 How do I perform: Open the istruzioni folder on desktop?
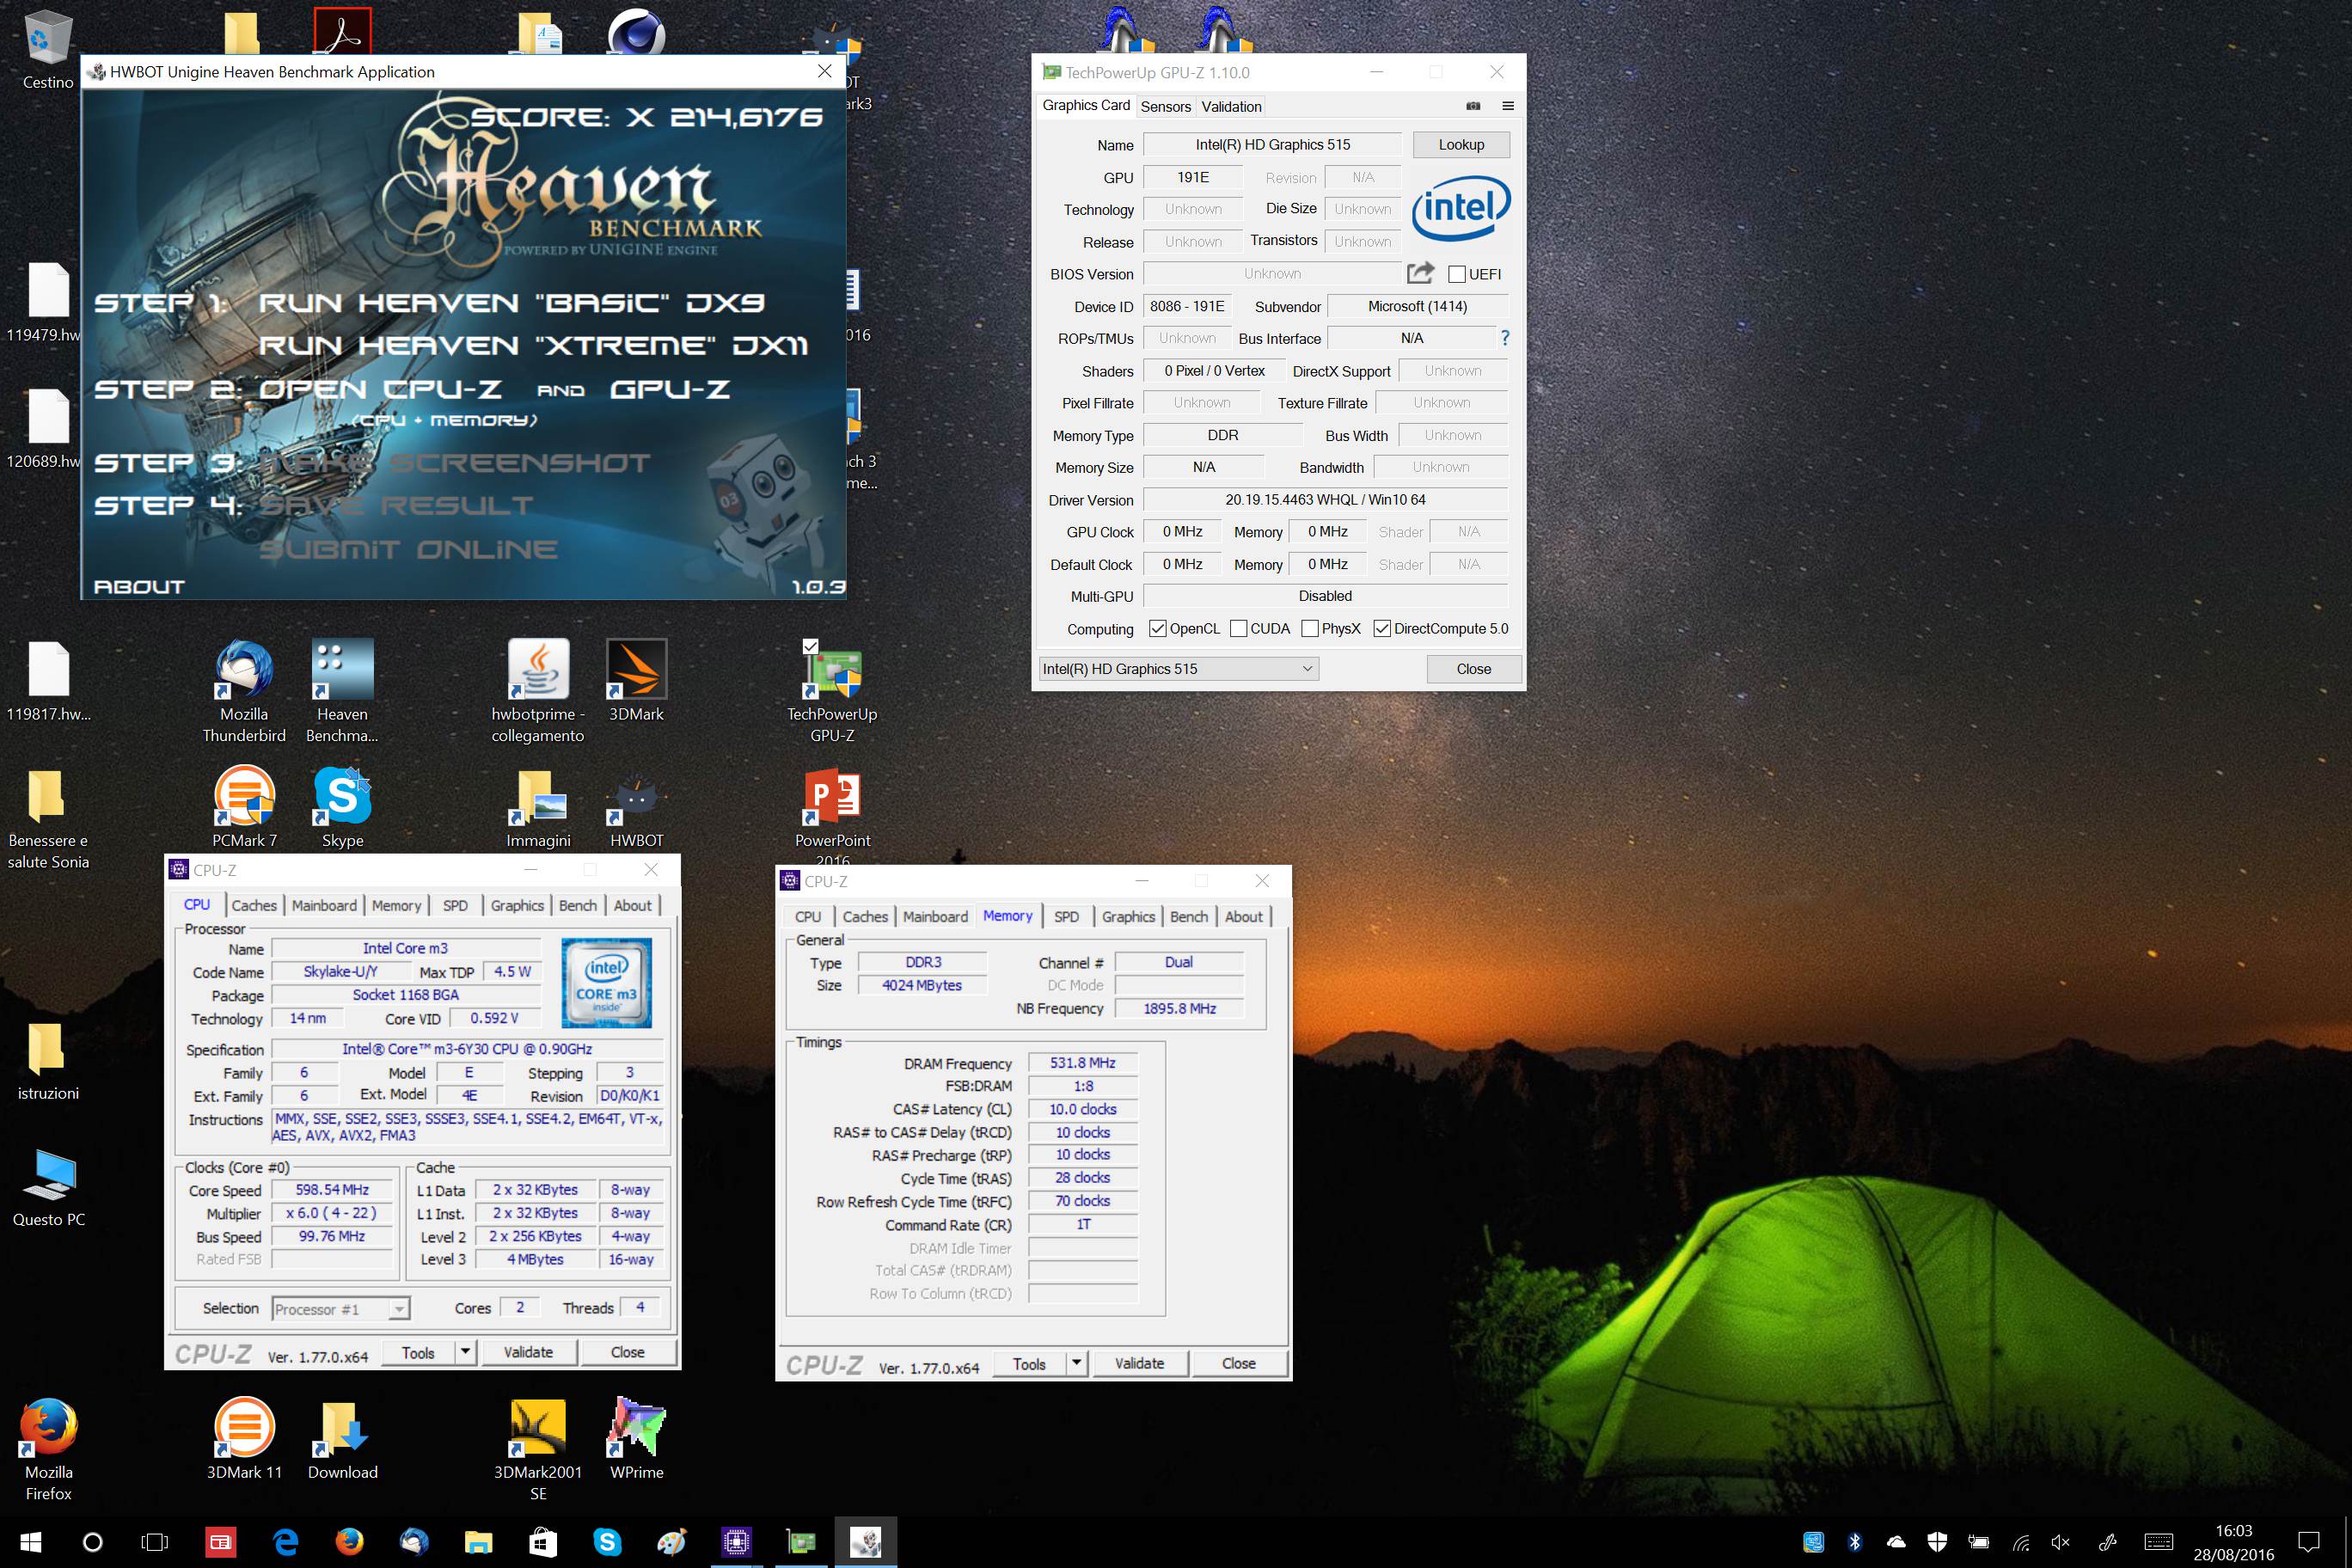pyautogui.click(x=48, y=1060)
